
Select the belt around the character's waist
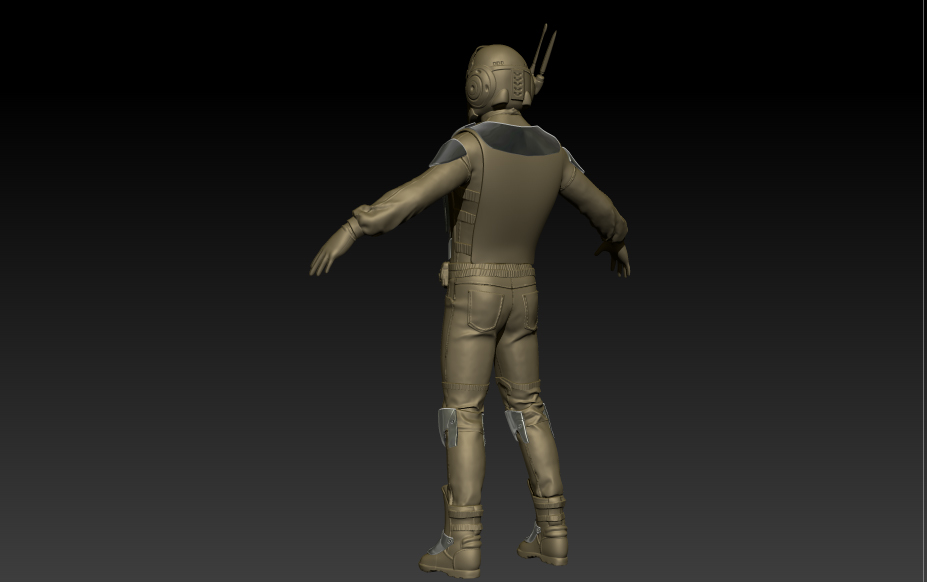491,273
